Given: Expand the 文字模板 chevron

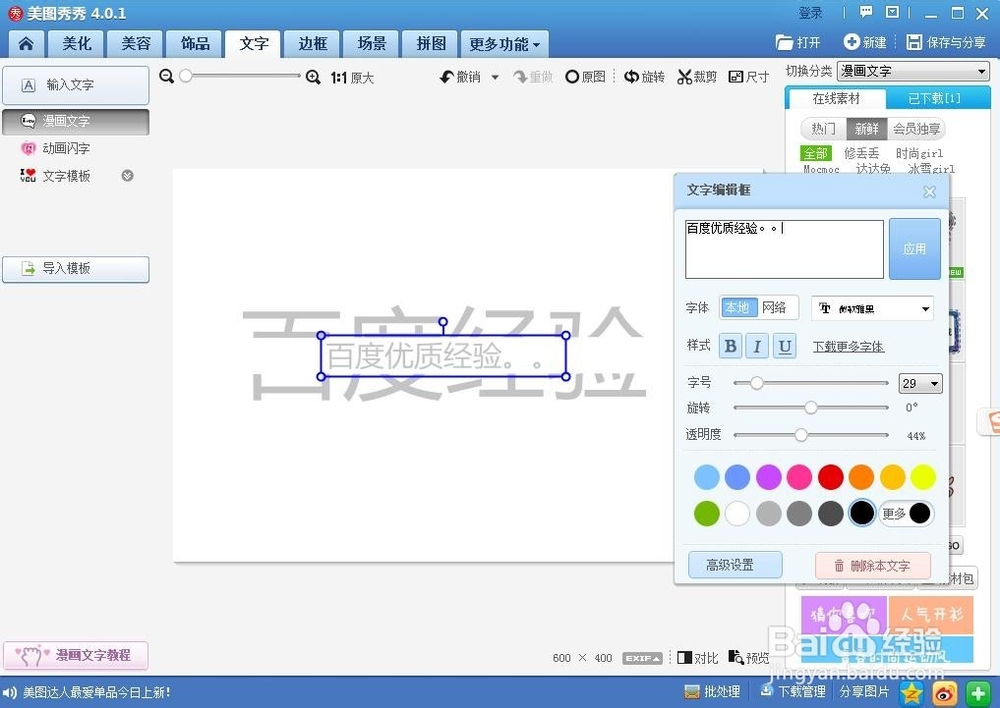Looking at the screenshot, I should [x=127, y=175].
